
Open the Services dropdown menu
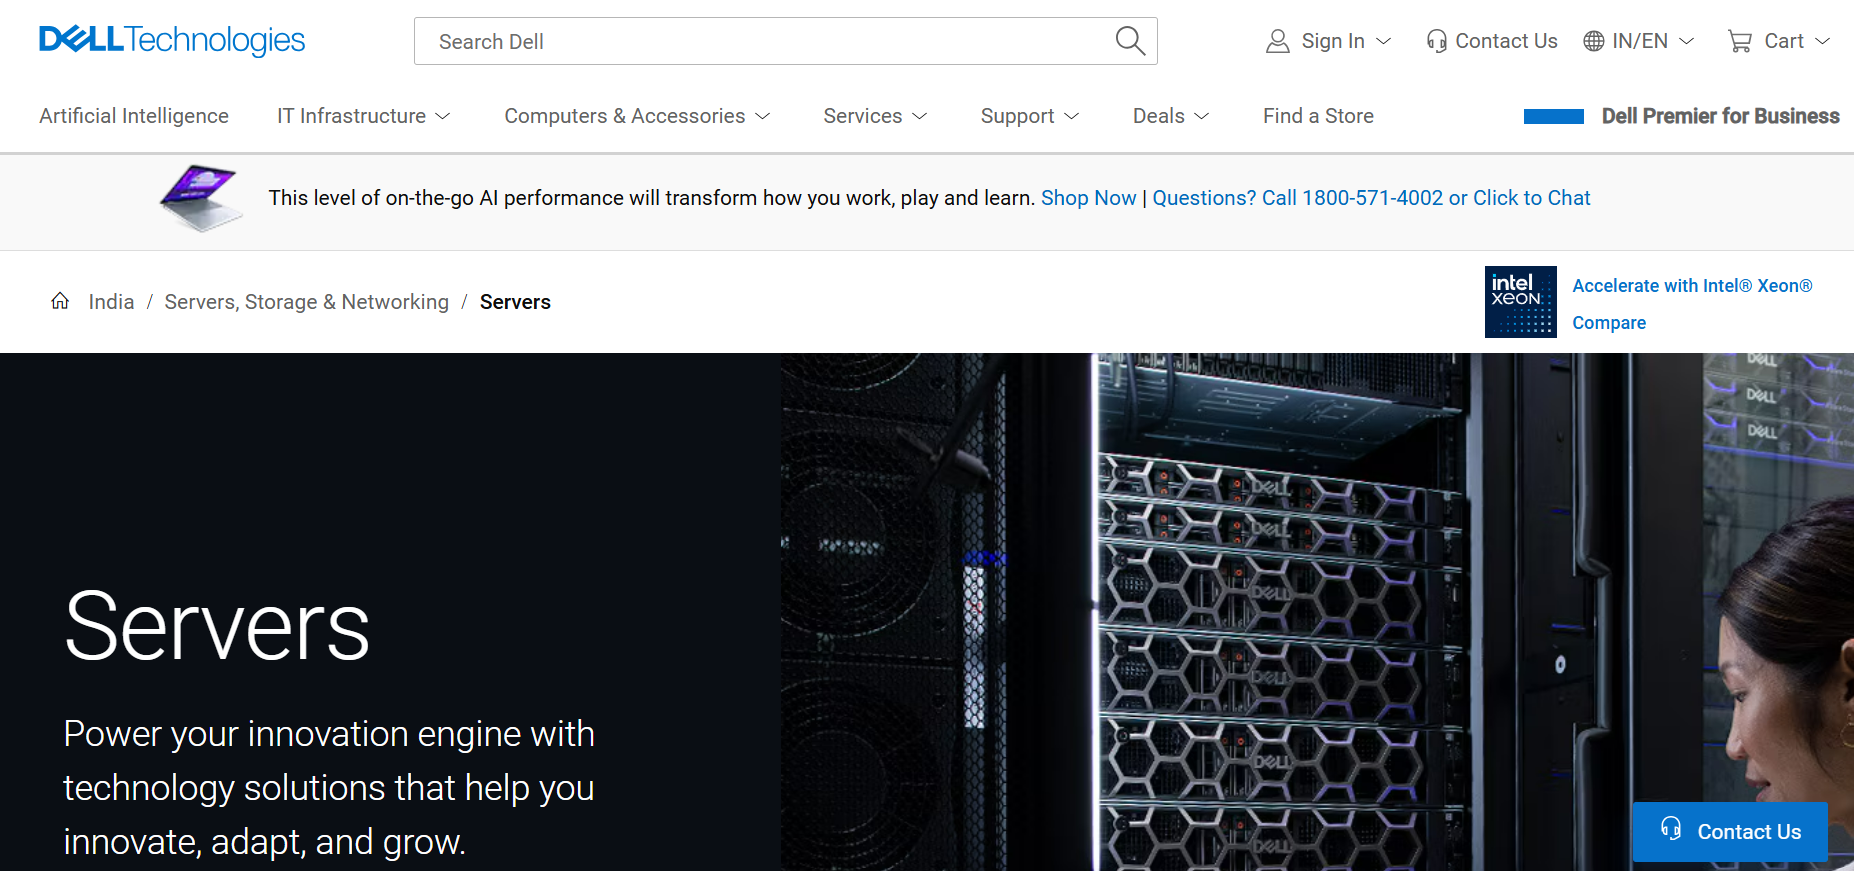875,116
